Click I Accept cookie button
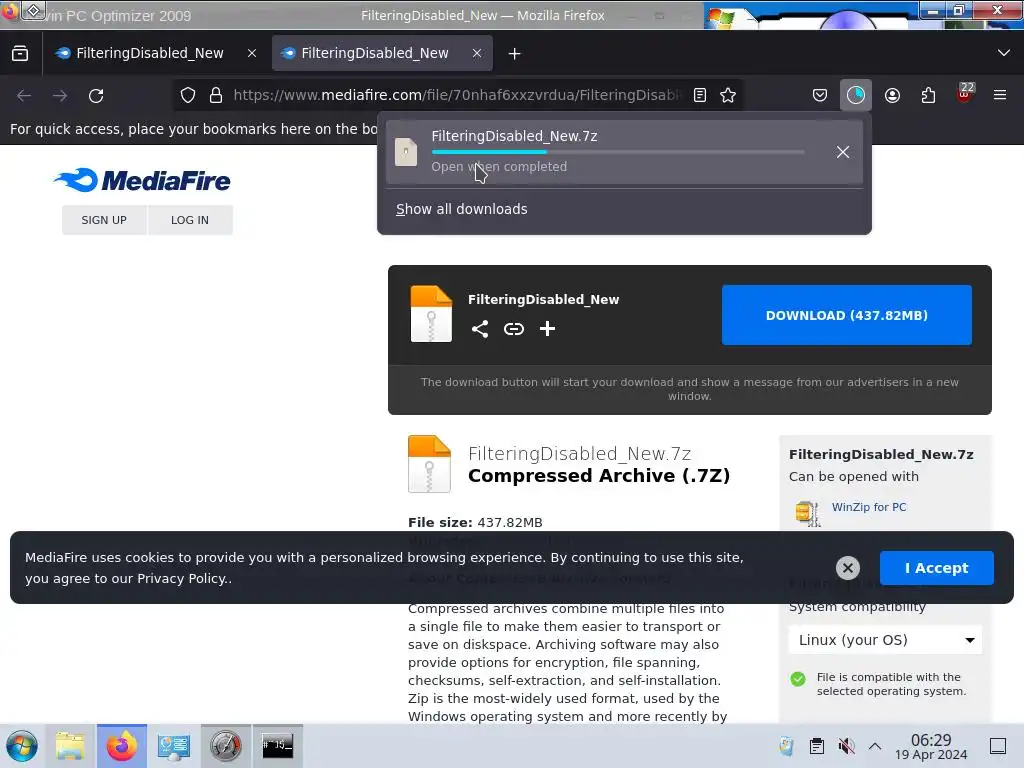 936,568
